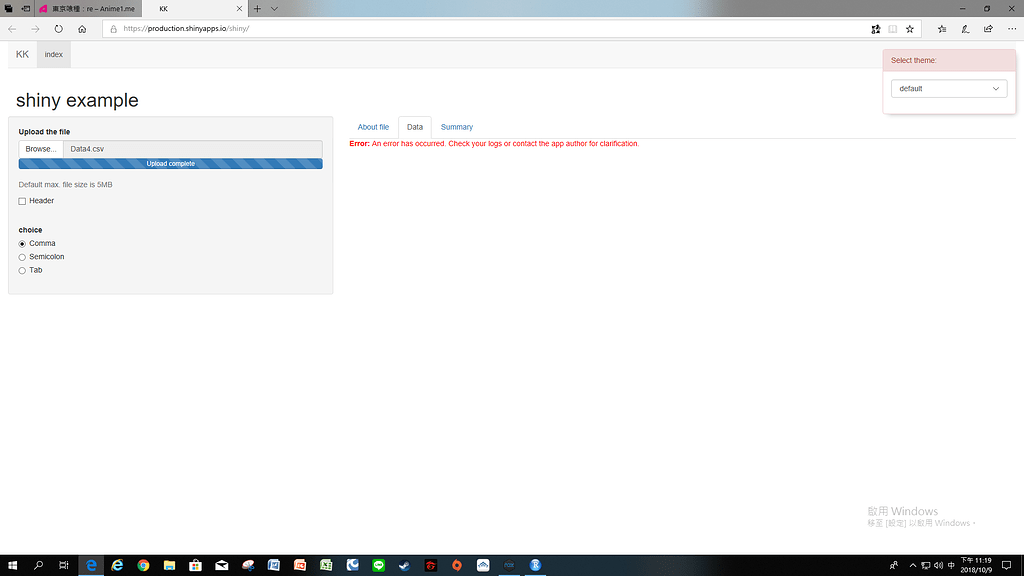
Task: Switch to the Summary tab
Action: tap(456, 127)
